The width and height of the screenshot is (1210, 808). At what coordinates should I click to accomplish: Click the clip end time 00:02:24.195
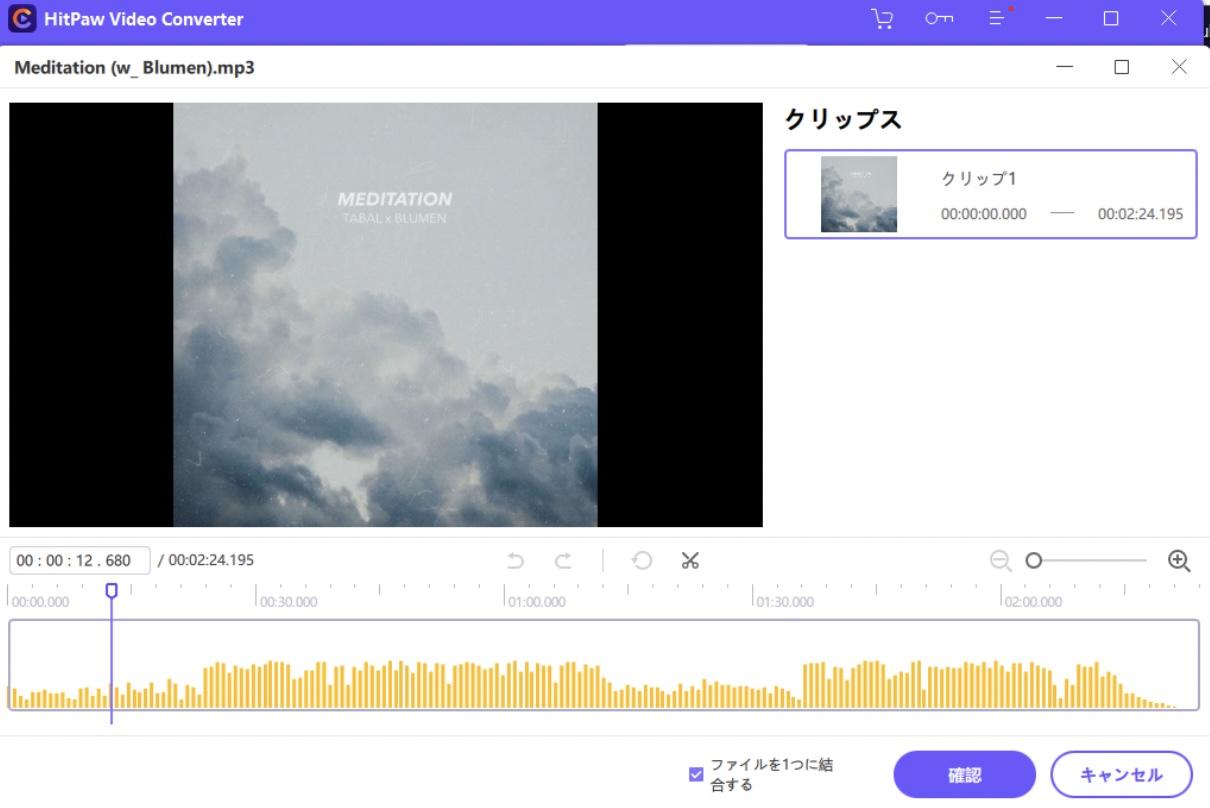click(x=1140, y=214)
